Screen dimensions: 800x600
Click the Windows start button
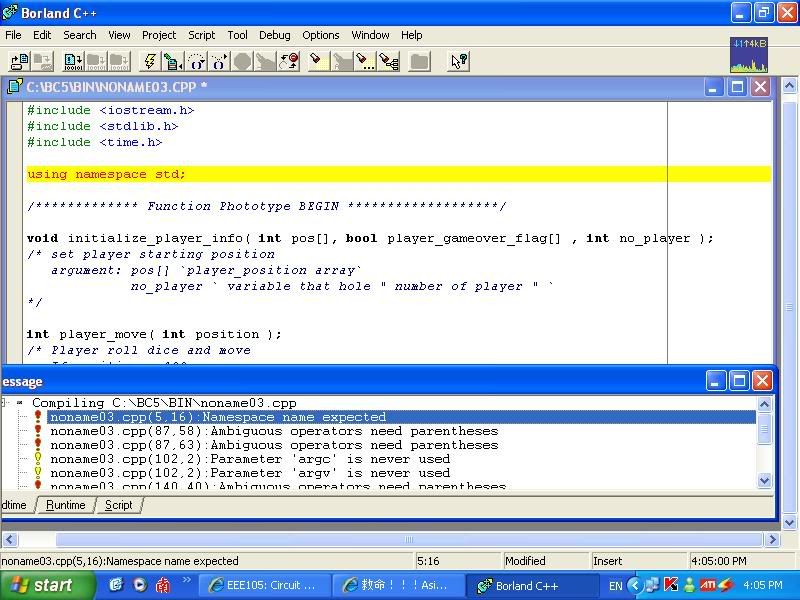[x=40, y=585]
